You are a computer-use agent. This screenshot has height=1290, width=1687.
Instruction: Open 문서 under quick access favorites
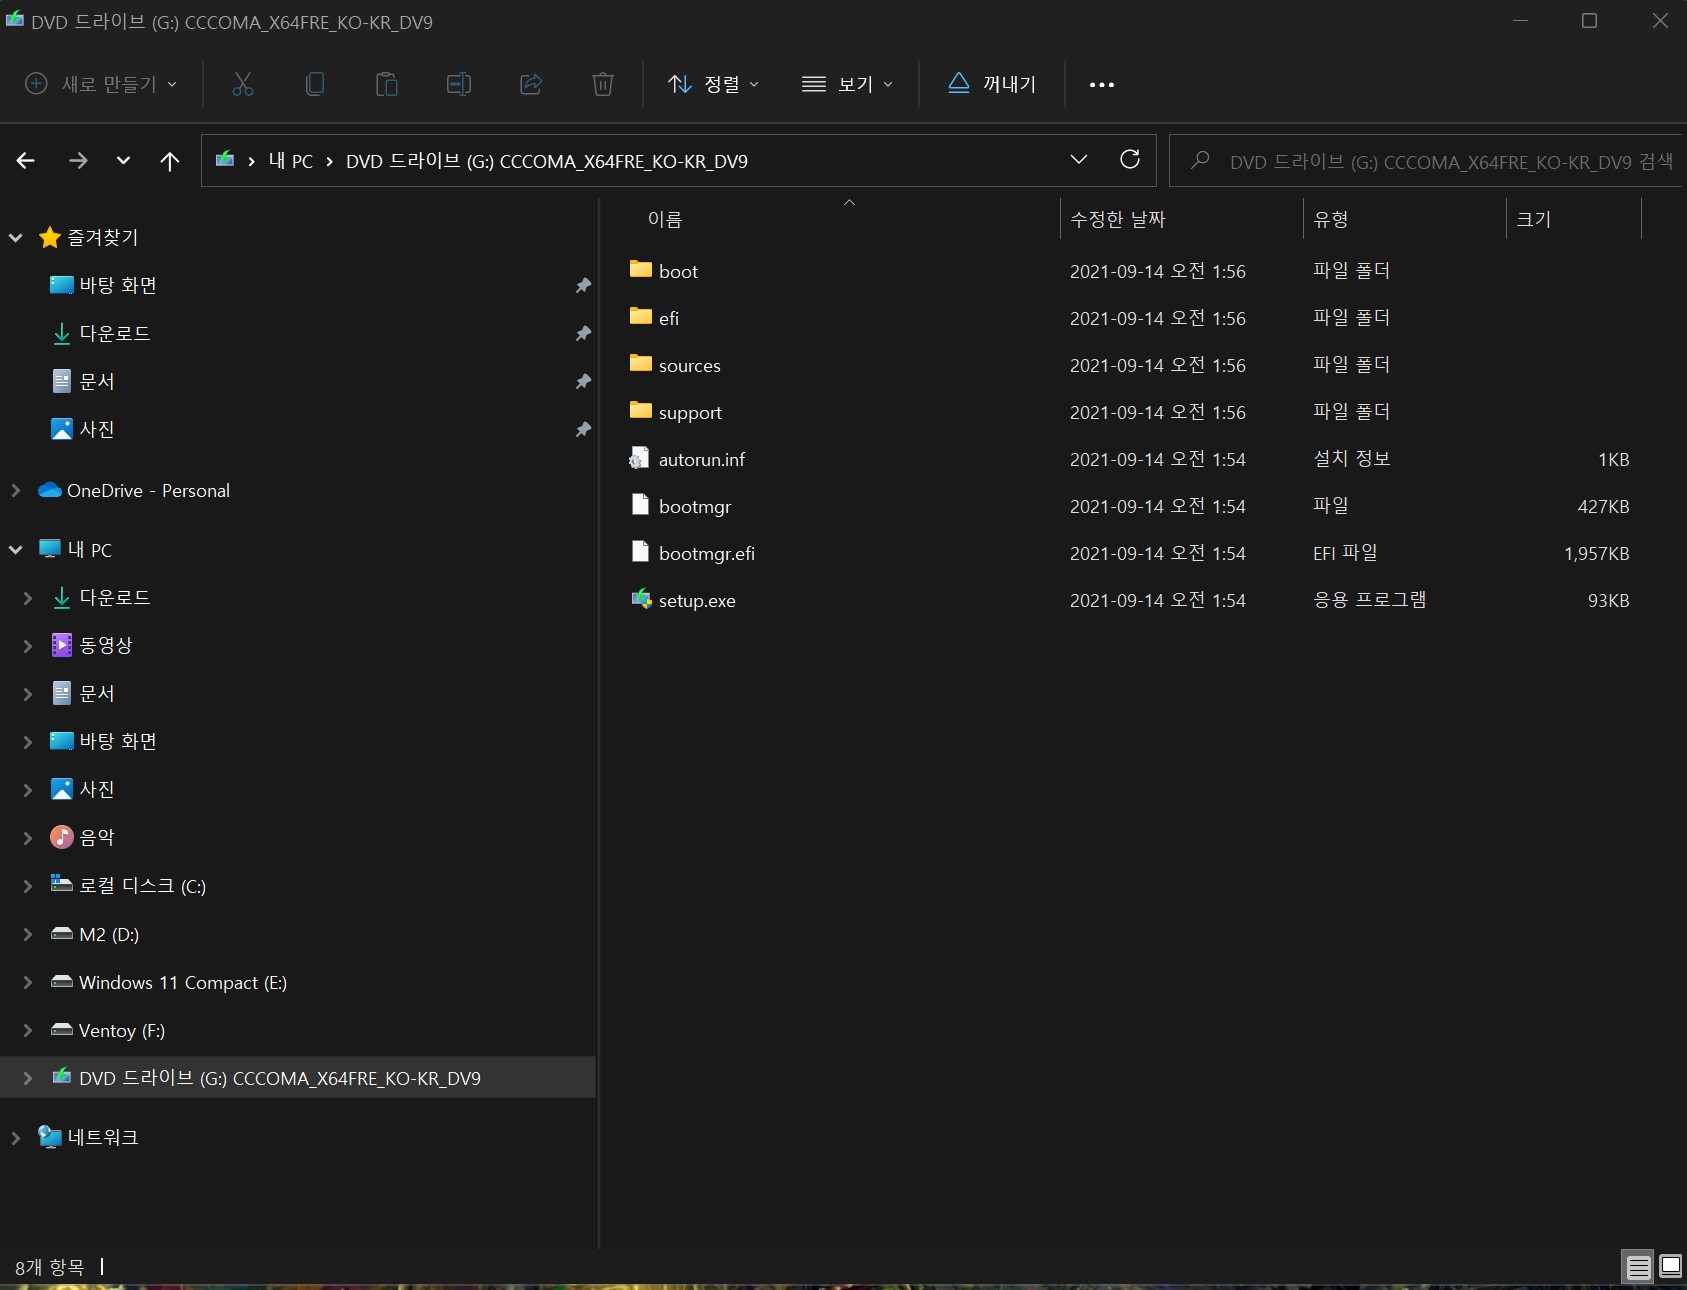(97, 381)
